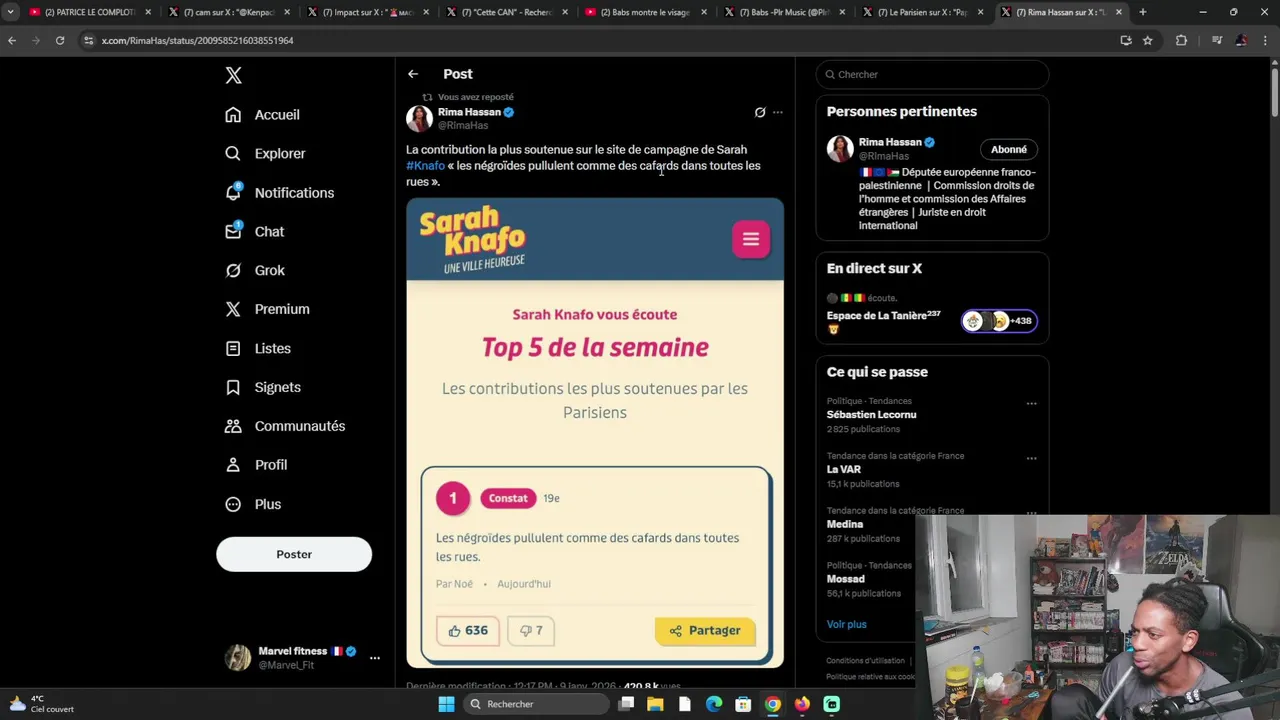Screen dimensions: 1280x720
Task: Open Windows Start menu
Action: [x=446, y=704]
